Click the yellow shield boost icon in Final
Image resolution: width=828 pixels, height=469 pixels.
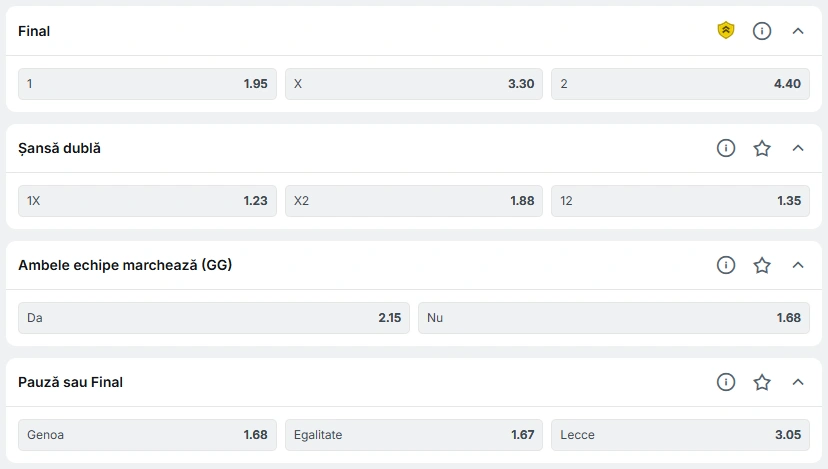726,31
